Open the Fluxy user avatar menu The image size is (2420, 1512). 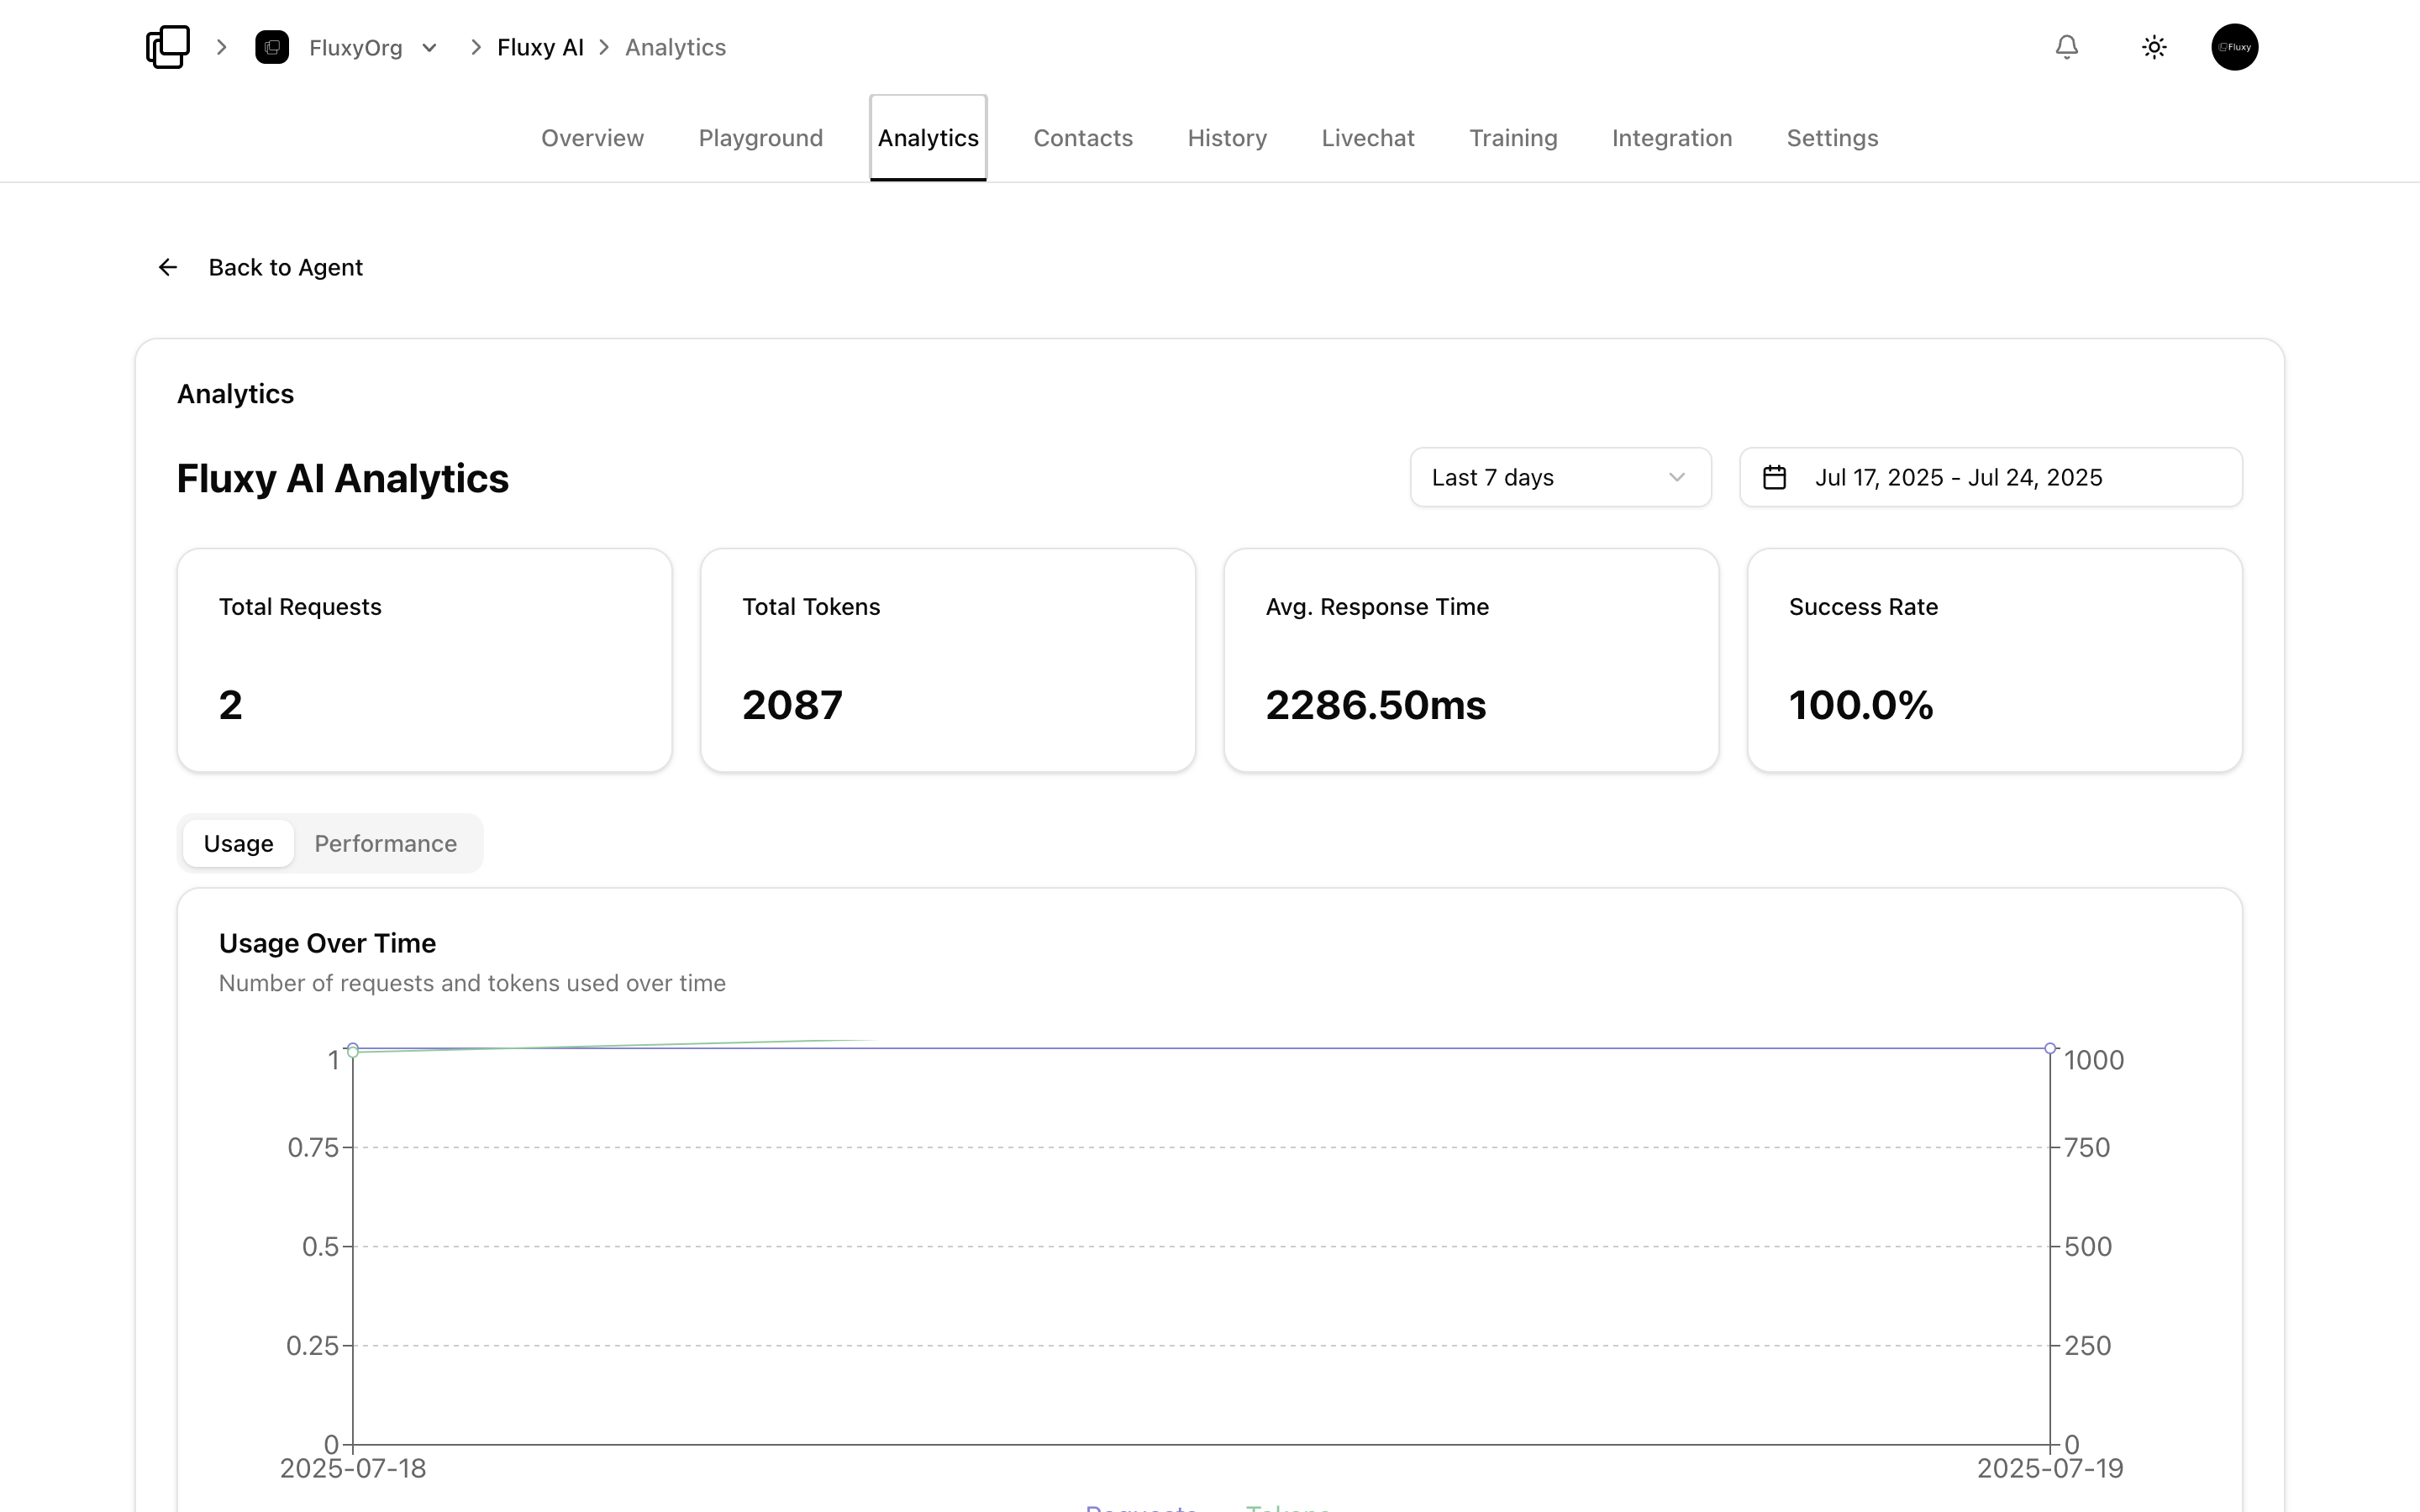click(2234, 47)
